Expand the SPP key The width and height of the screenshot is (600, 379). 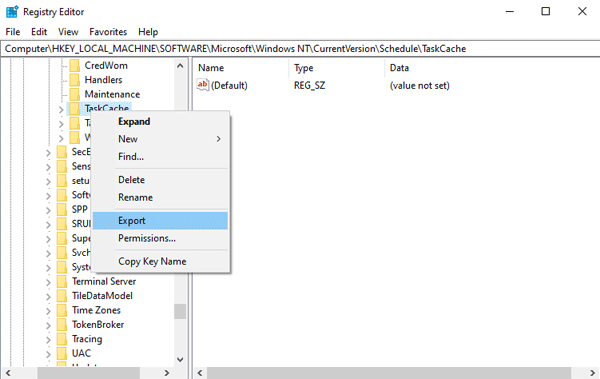coord(48,211)
